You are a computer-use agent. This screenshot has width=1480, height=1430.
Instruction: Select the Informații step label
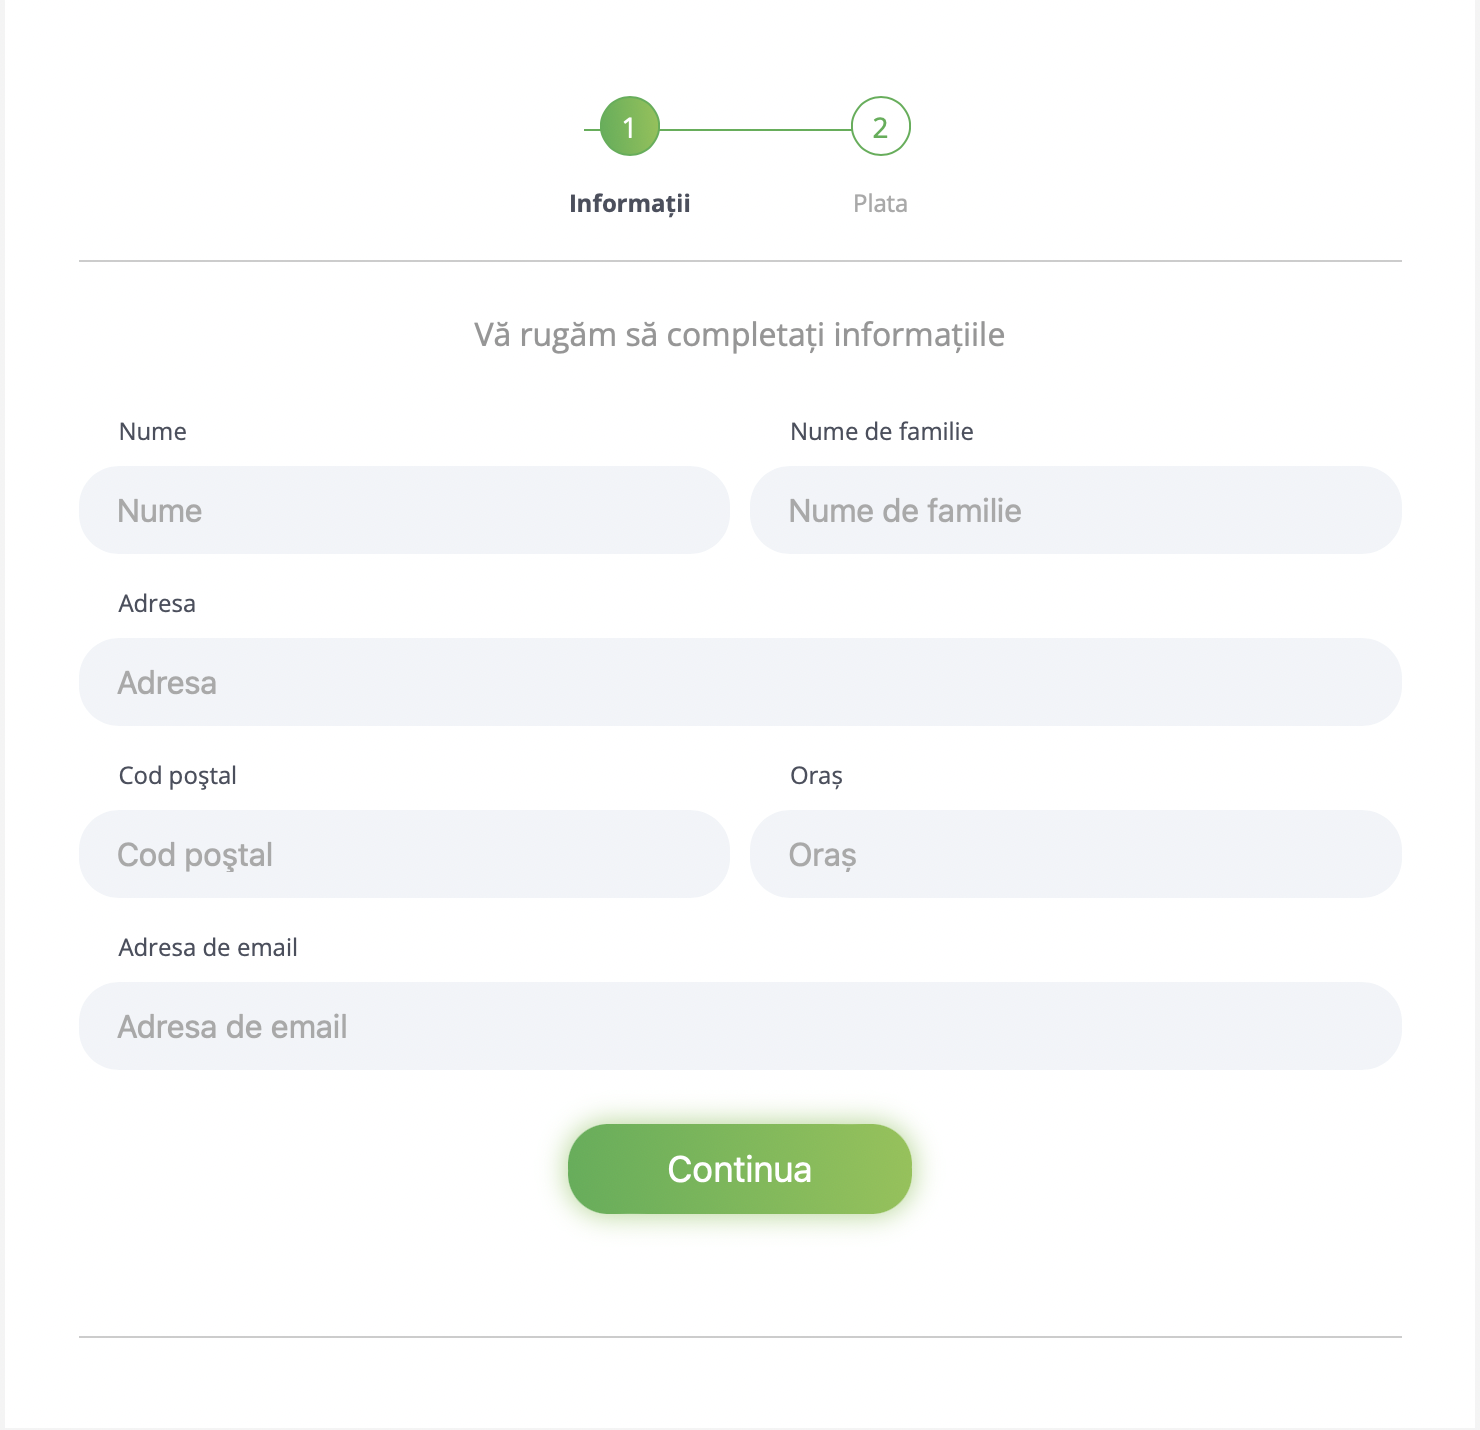[629, 203]
